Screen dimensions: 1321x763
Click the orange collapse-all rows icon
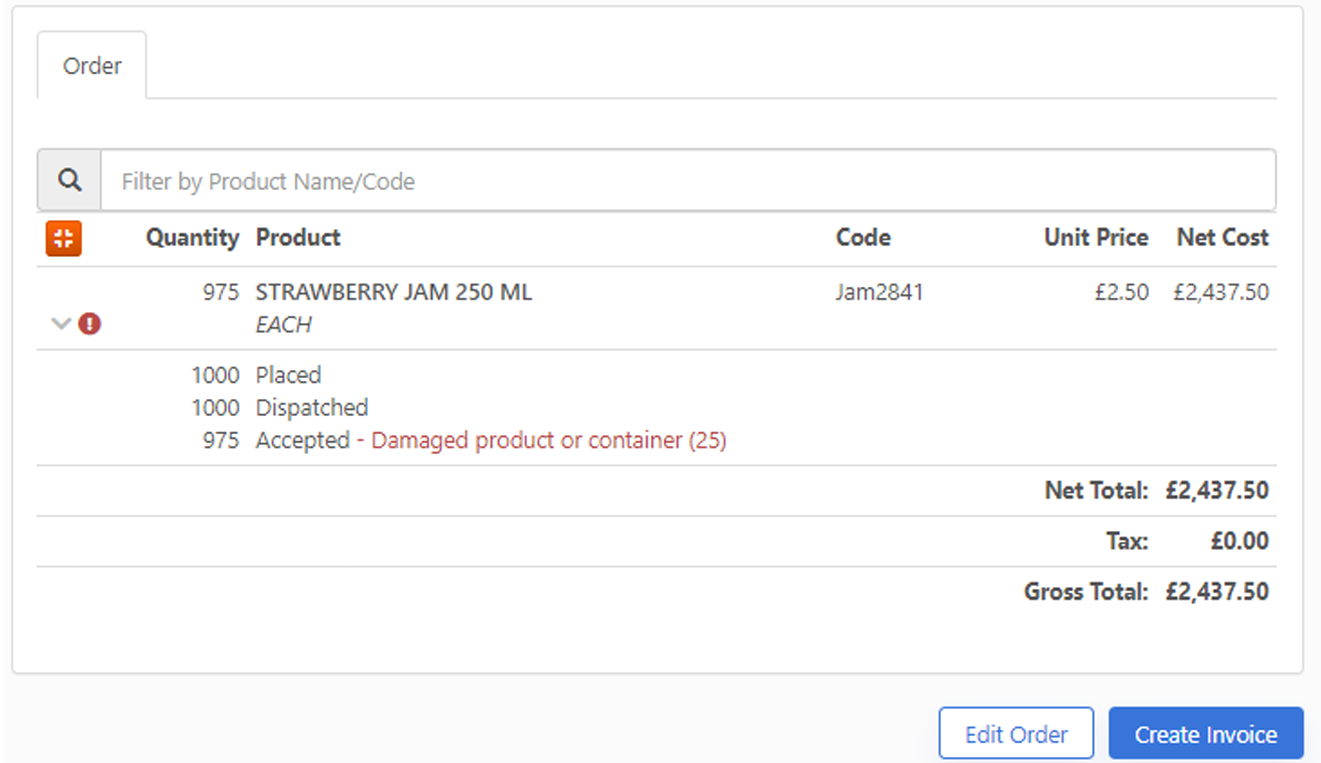pyautogui.click(x=63, y=238)
